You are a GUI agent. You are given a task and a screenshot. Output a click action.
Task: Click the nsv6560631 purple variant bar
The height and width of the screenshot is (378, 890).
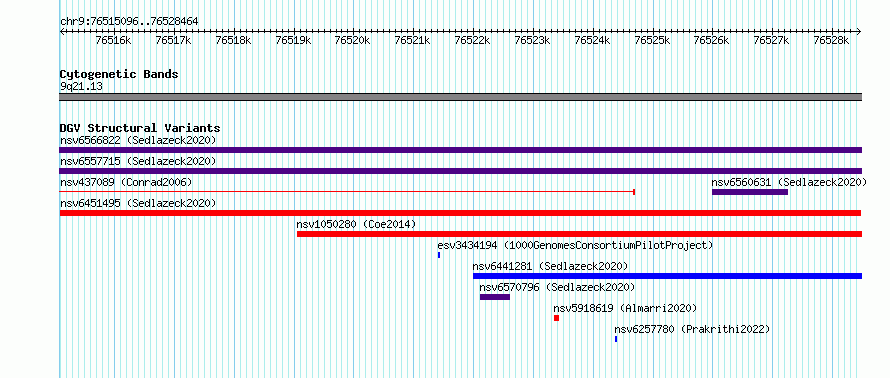[x=750, y=192]
